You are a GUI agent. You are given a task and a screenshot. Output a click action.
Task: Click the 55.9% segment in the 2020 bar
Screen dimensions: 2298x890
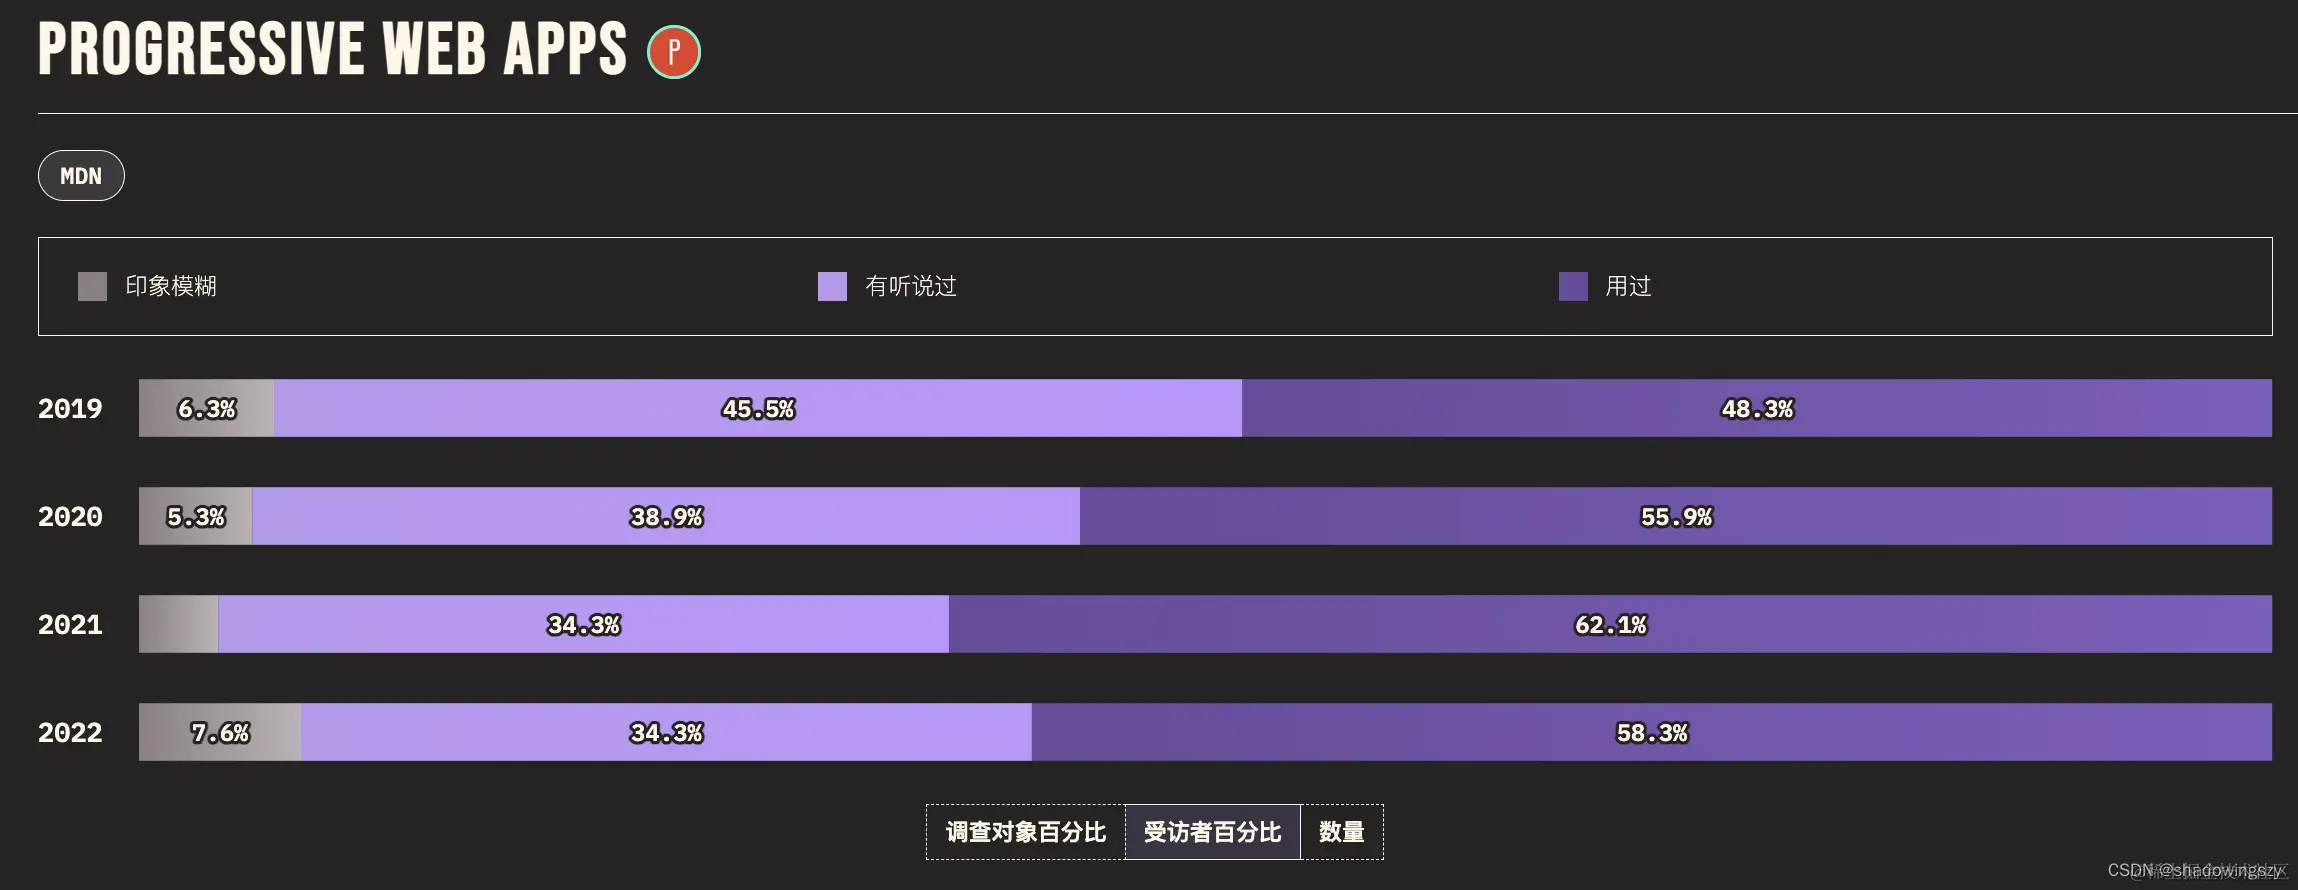coord(1675,516)
